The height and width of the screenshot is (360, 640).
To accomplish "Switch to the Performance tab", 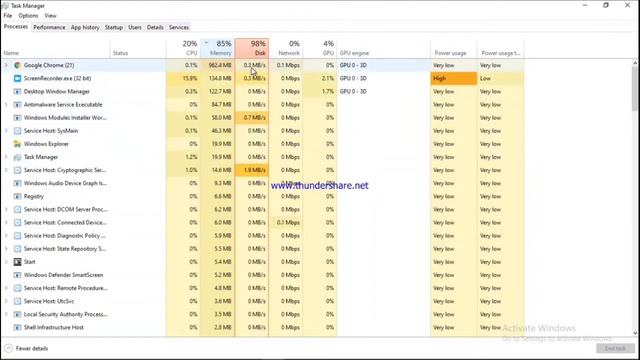I will 49,27.
